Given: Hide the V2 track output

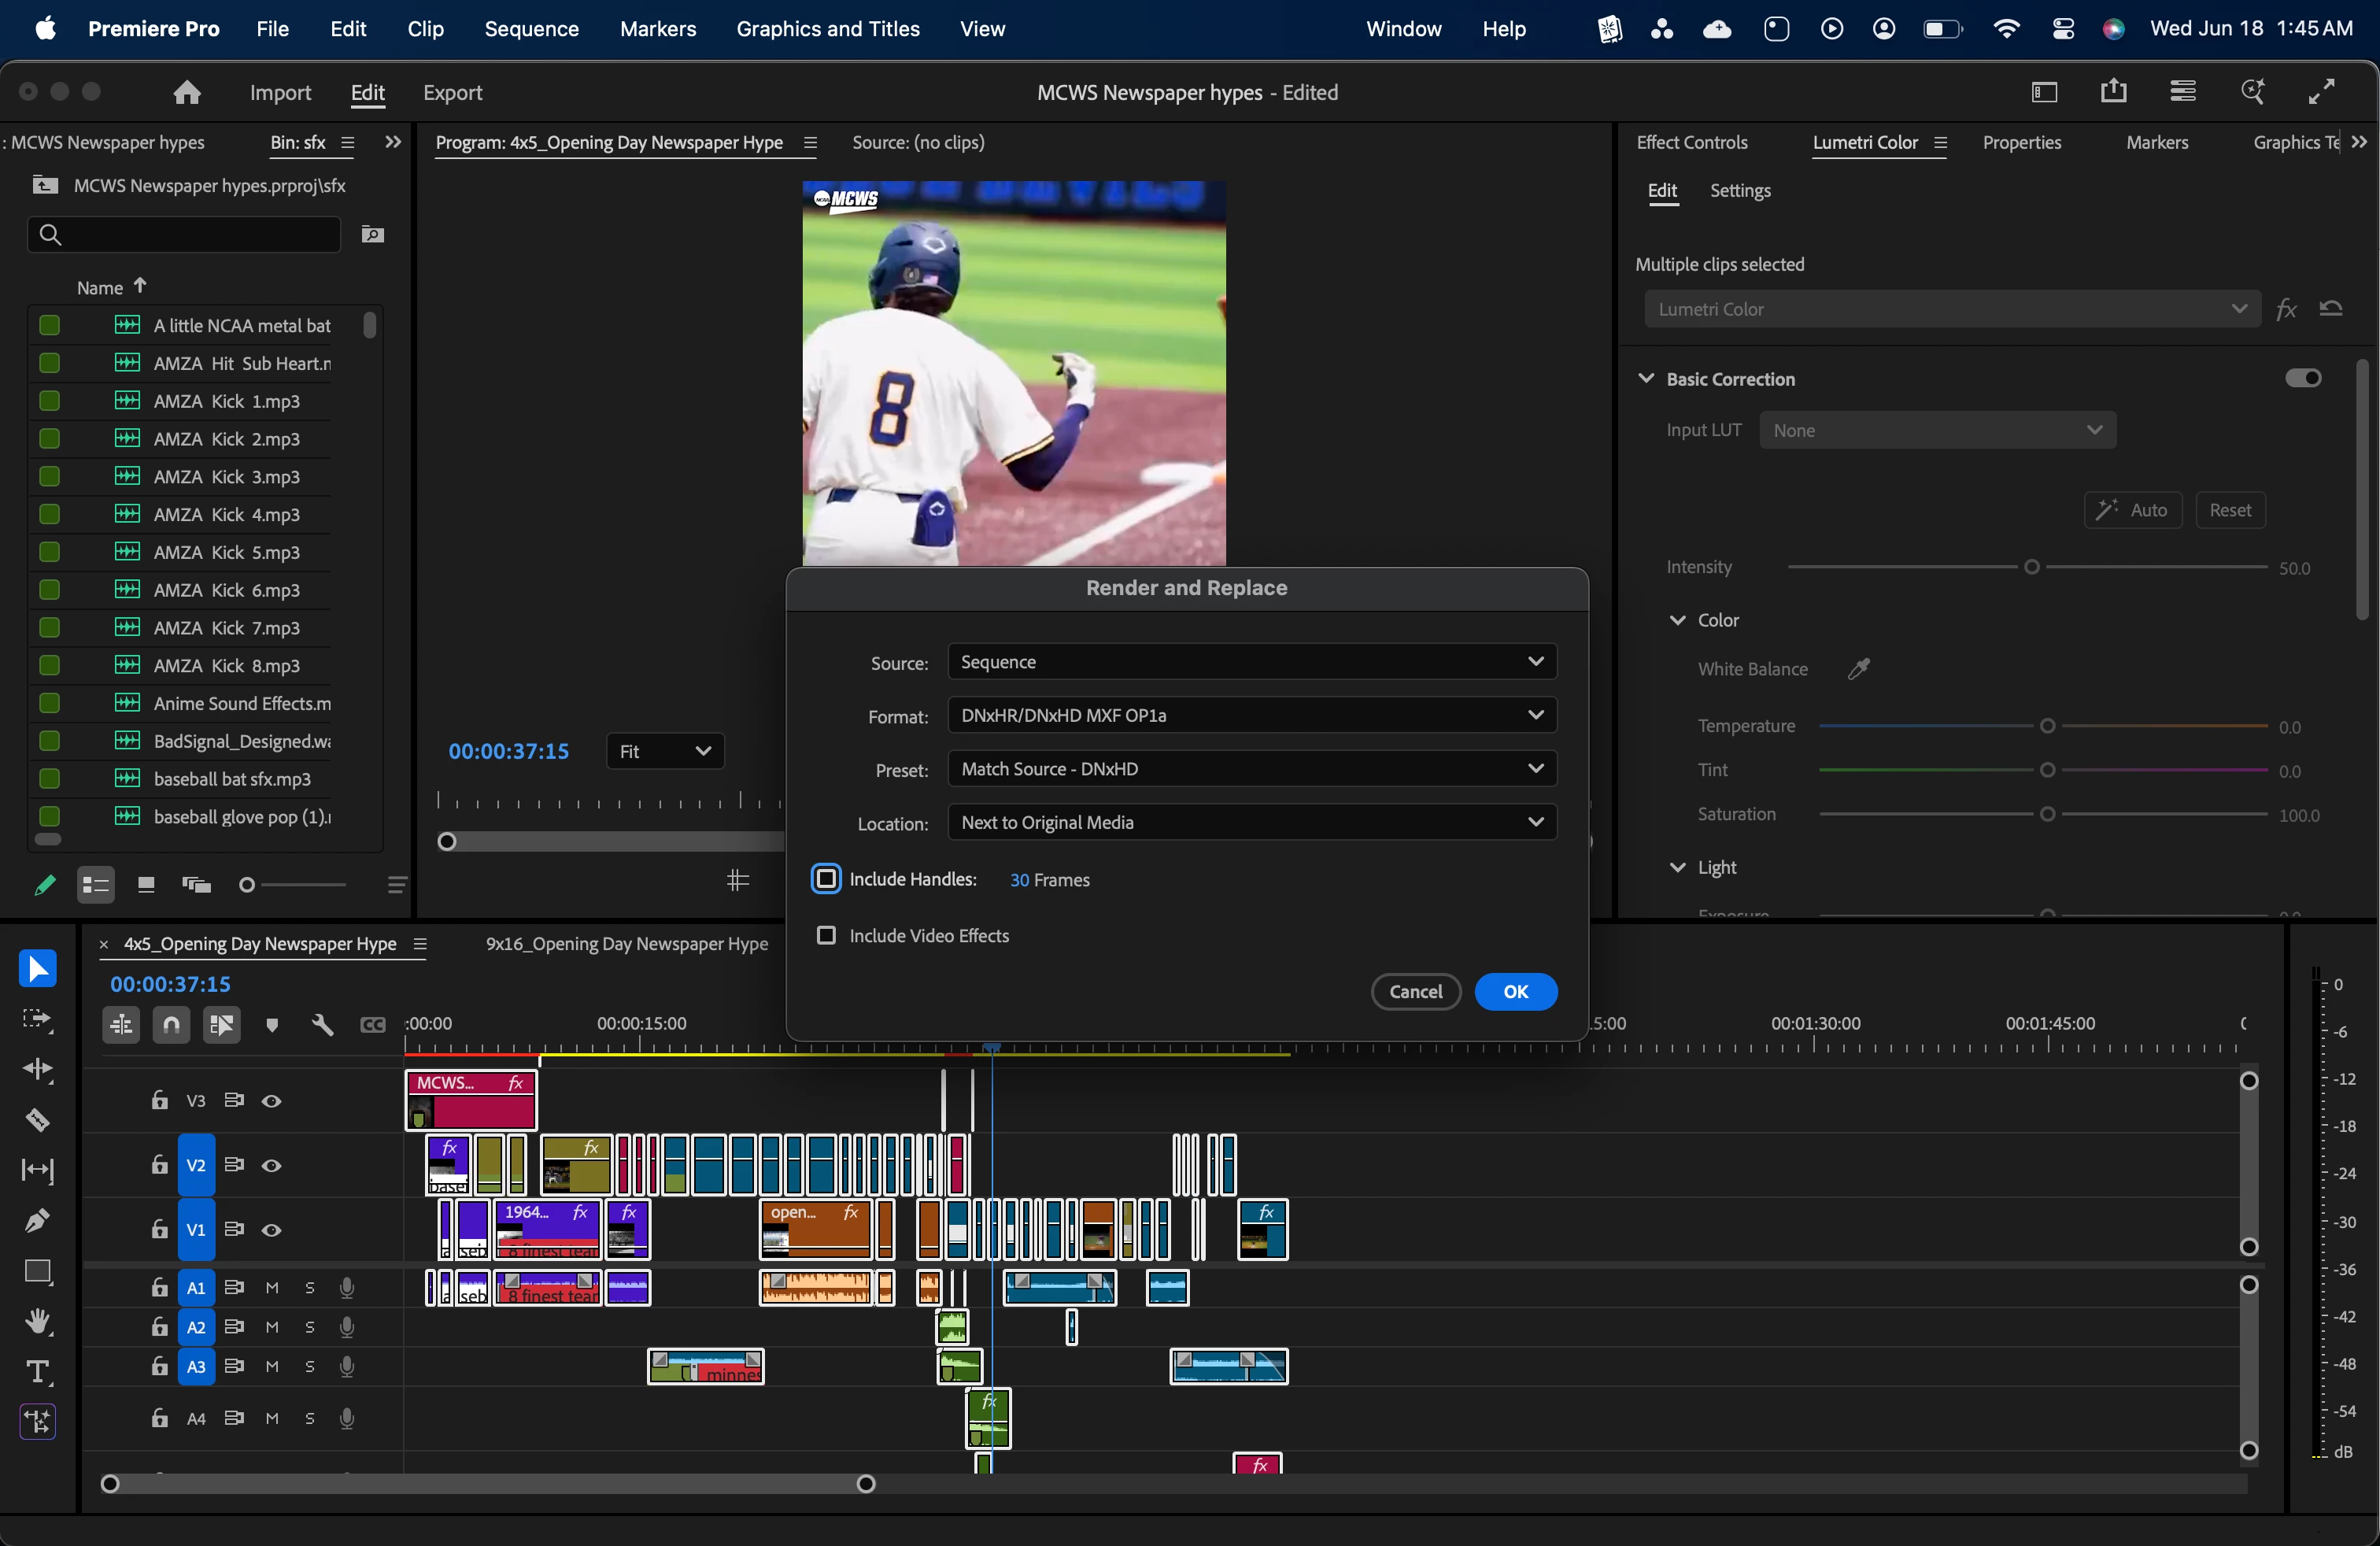Looking at the screenshot, I should 271,1166.
